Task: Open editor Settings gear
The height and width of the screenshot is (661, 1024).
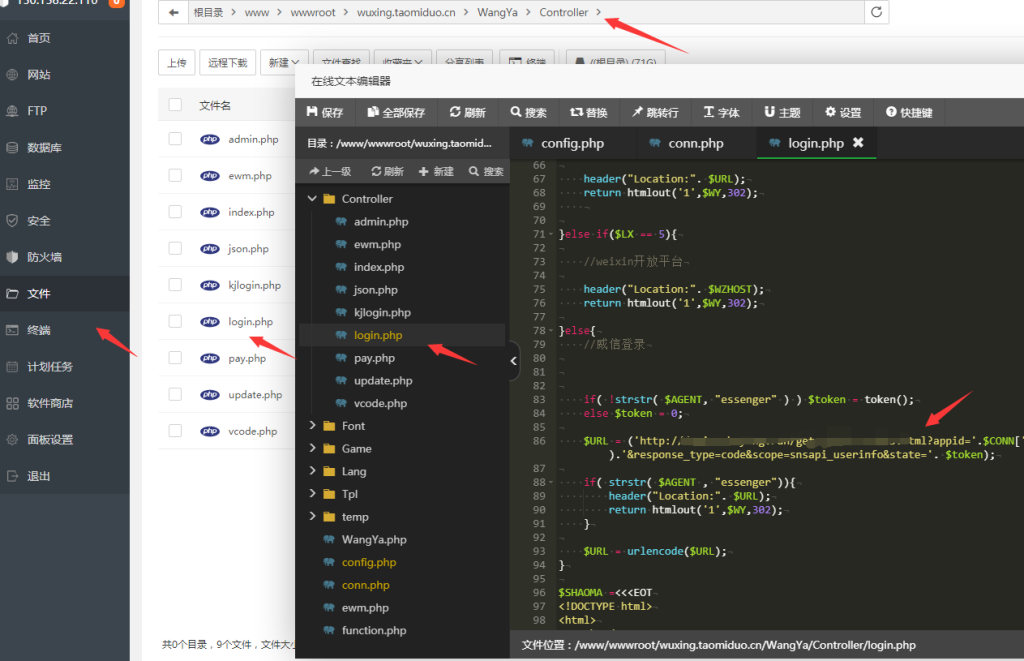Action: click(843, 113)
